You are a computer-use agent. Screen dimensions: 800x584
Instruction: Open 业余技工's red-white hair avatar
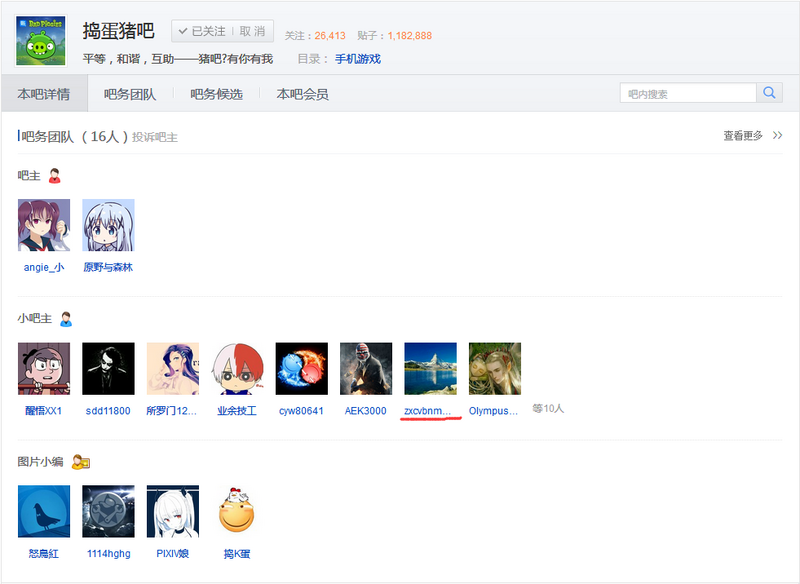pyautogui.click(x=237, y=368)
